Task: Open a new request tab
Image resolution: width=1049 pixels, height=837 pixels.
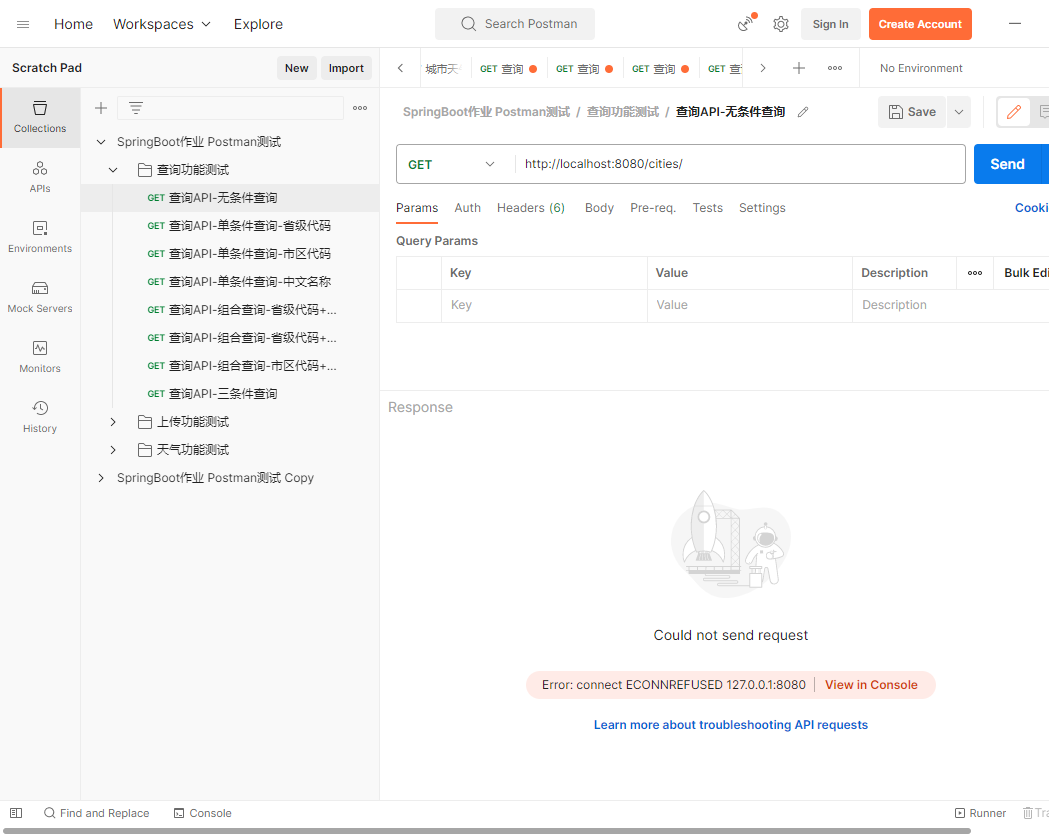Action: (x=799, y=68)
